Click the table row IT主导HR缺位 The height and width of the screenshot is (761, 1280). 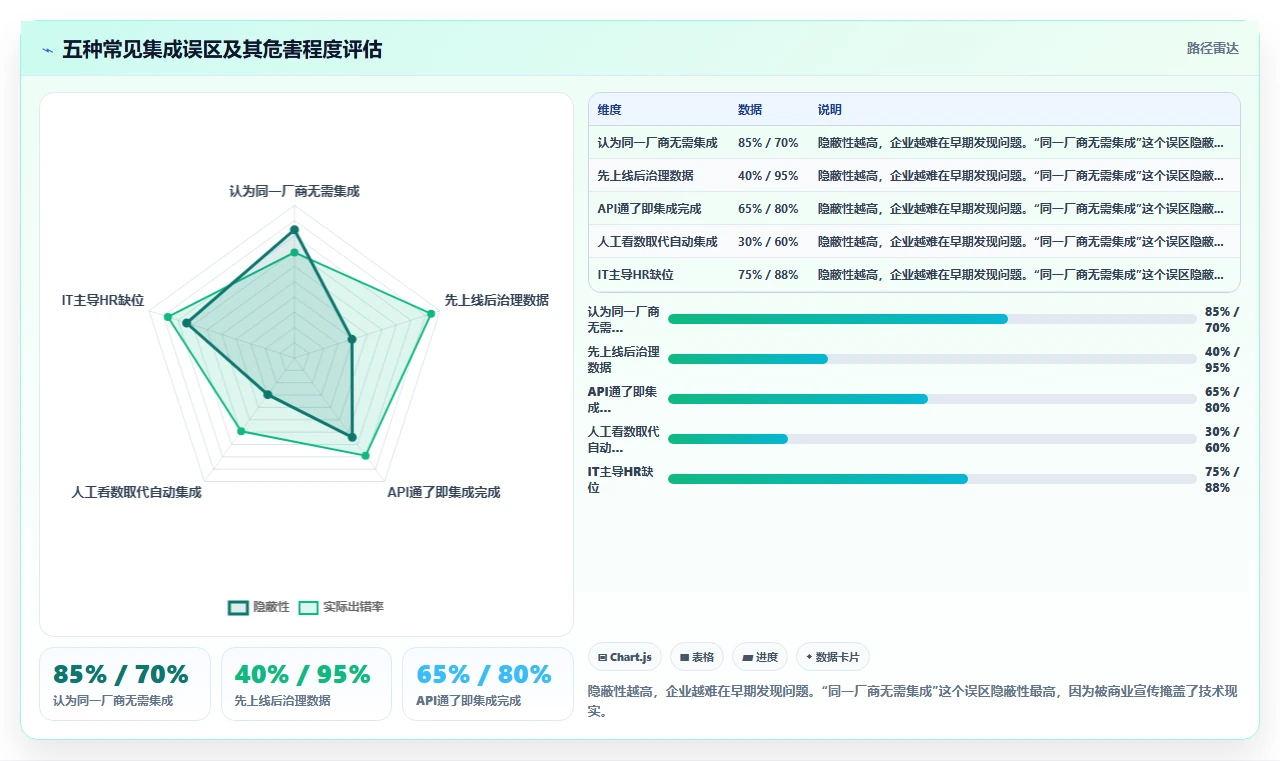(914, 274)
